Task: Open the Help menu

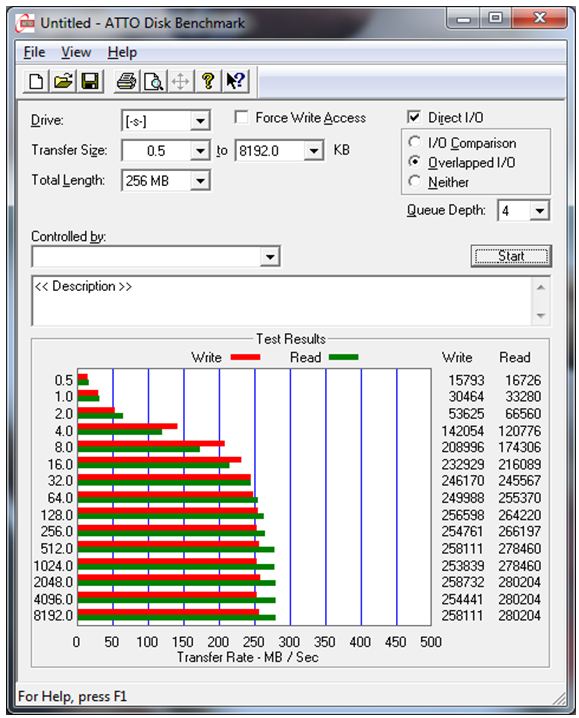Action: point(122,52)
